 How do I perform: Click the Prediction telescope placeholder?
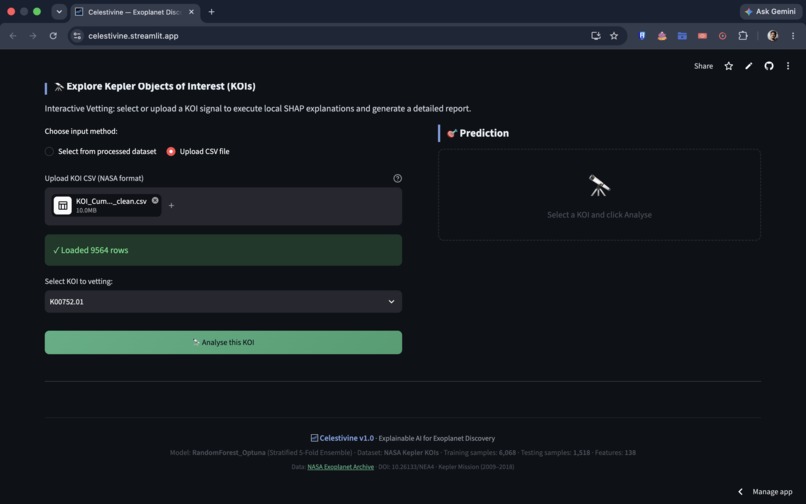599,194
